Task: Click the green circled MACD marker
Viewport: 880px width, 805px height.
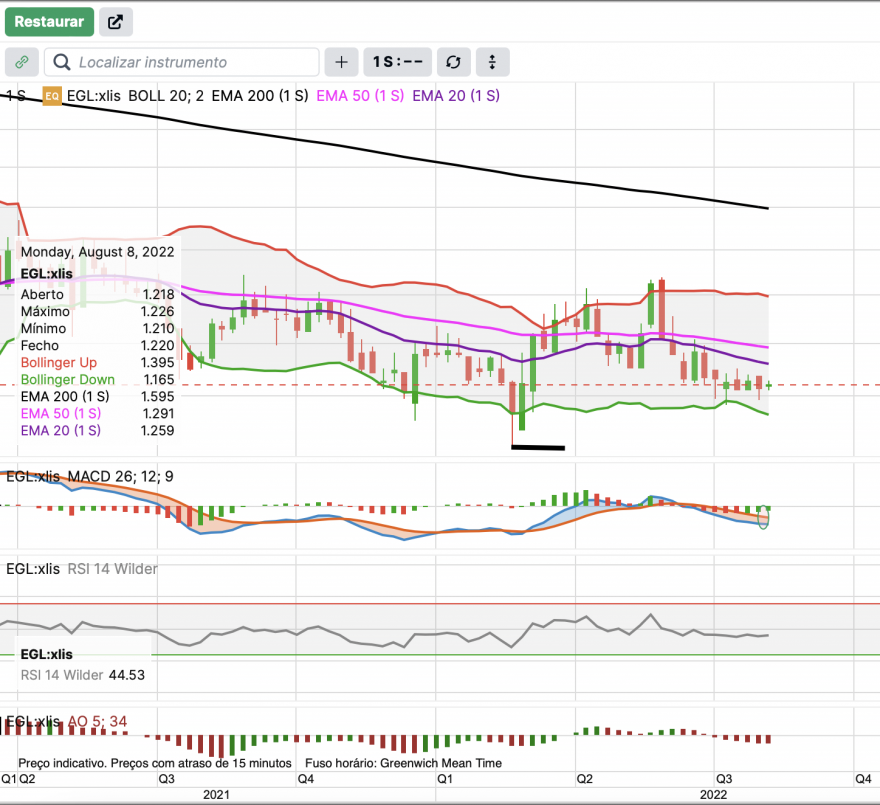Action: pyautogui.click(x=763, y=516)
